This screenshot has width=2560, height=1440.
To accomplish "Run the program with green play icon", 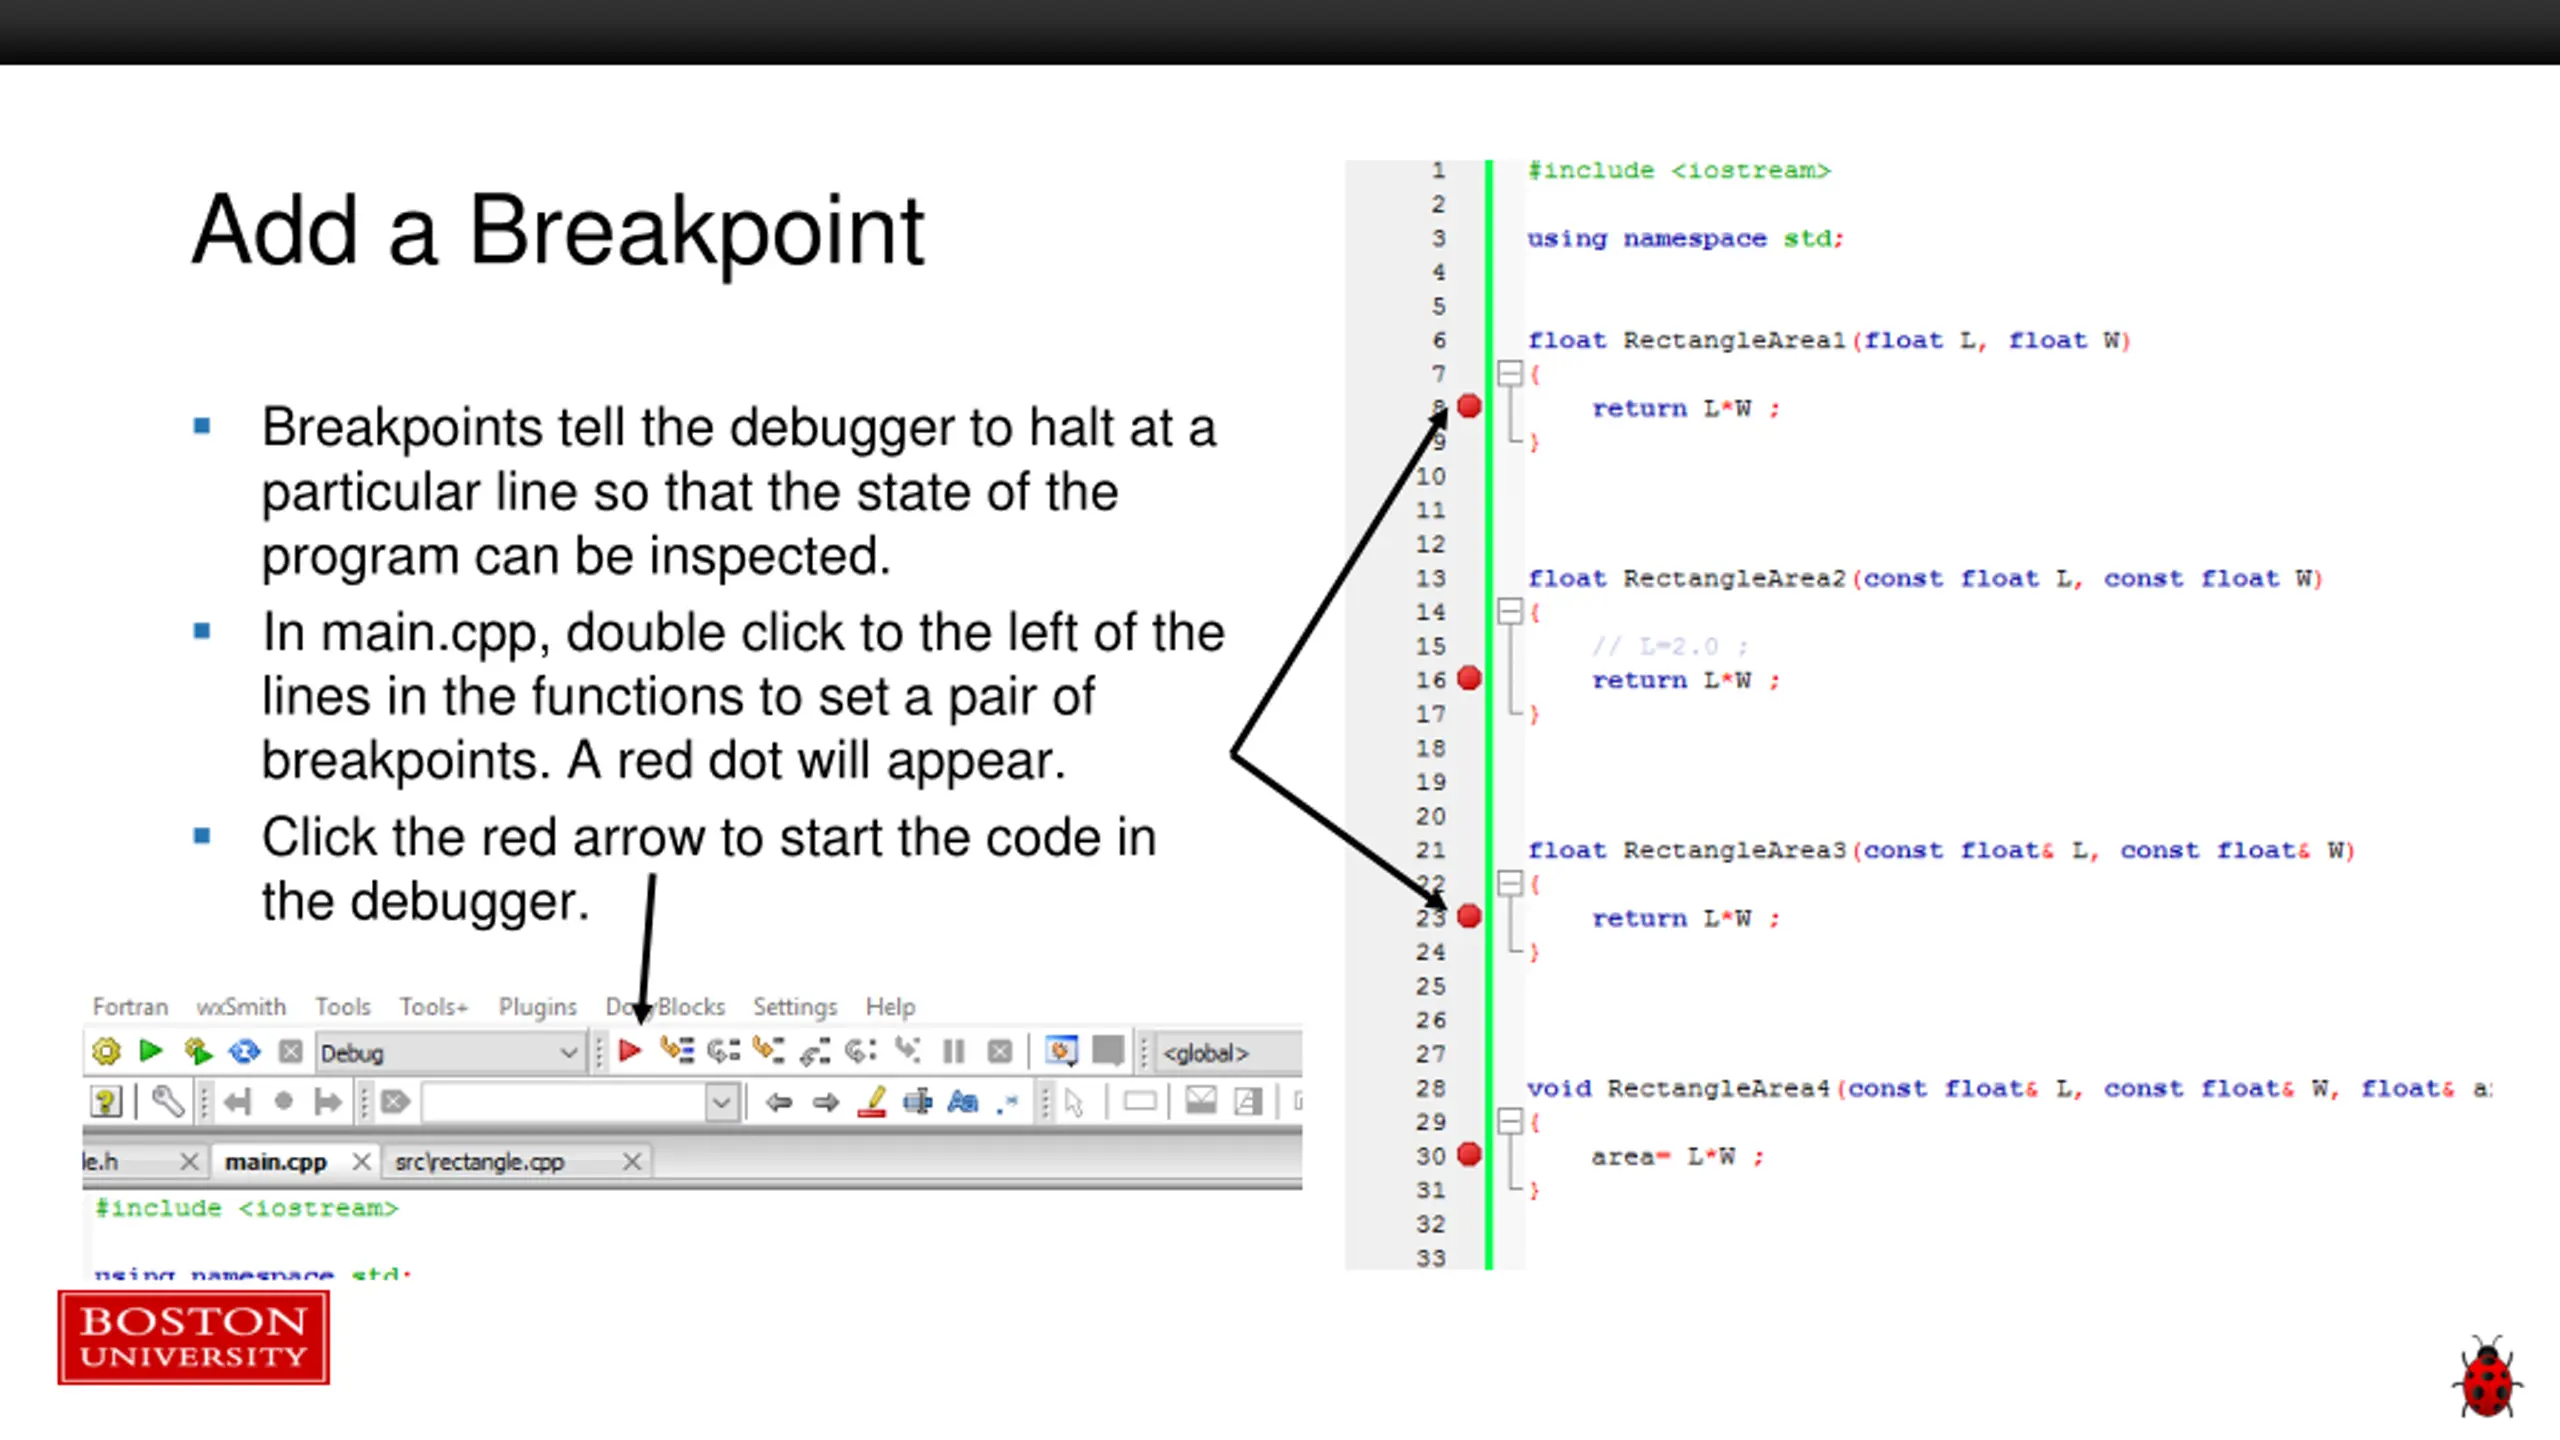I will tap(151, 1051).
